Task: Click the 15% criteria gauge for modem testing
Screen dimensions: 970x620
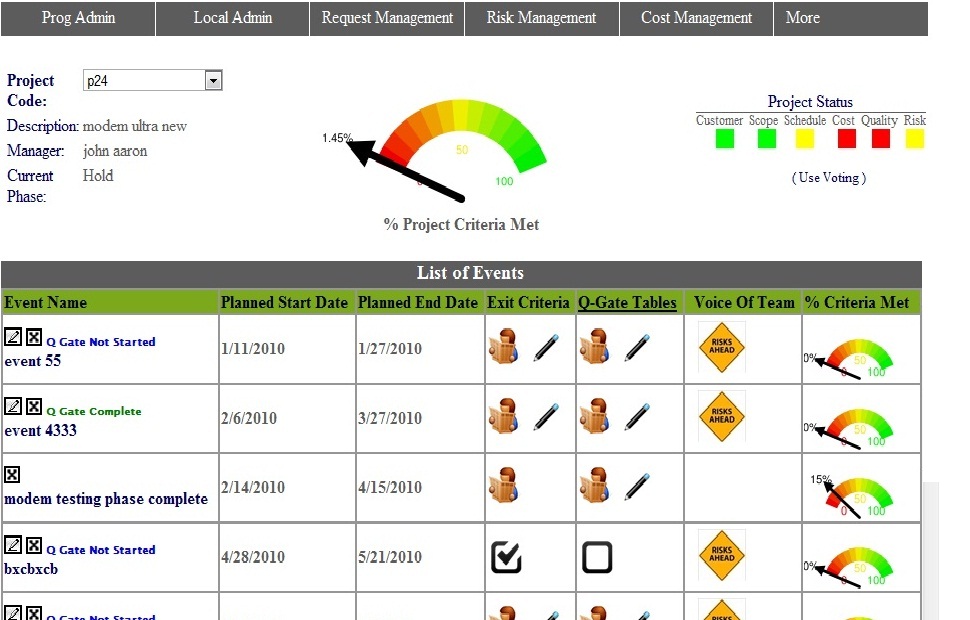Action: [850, 495]
